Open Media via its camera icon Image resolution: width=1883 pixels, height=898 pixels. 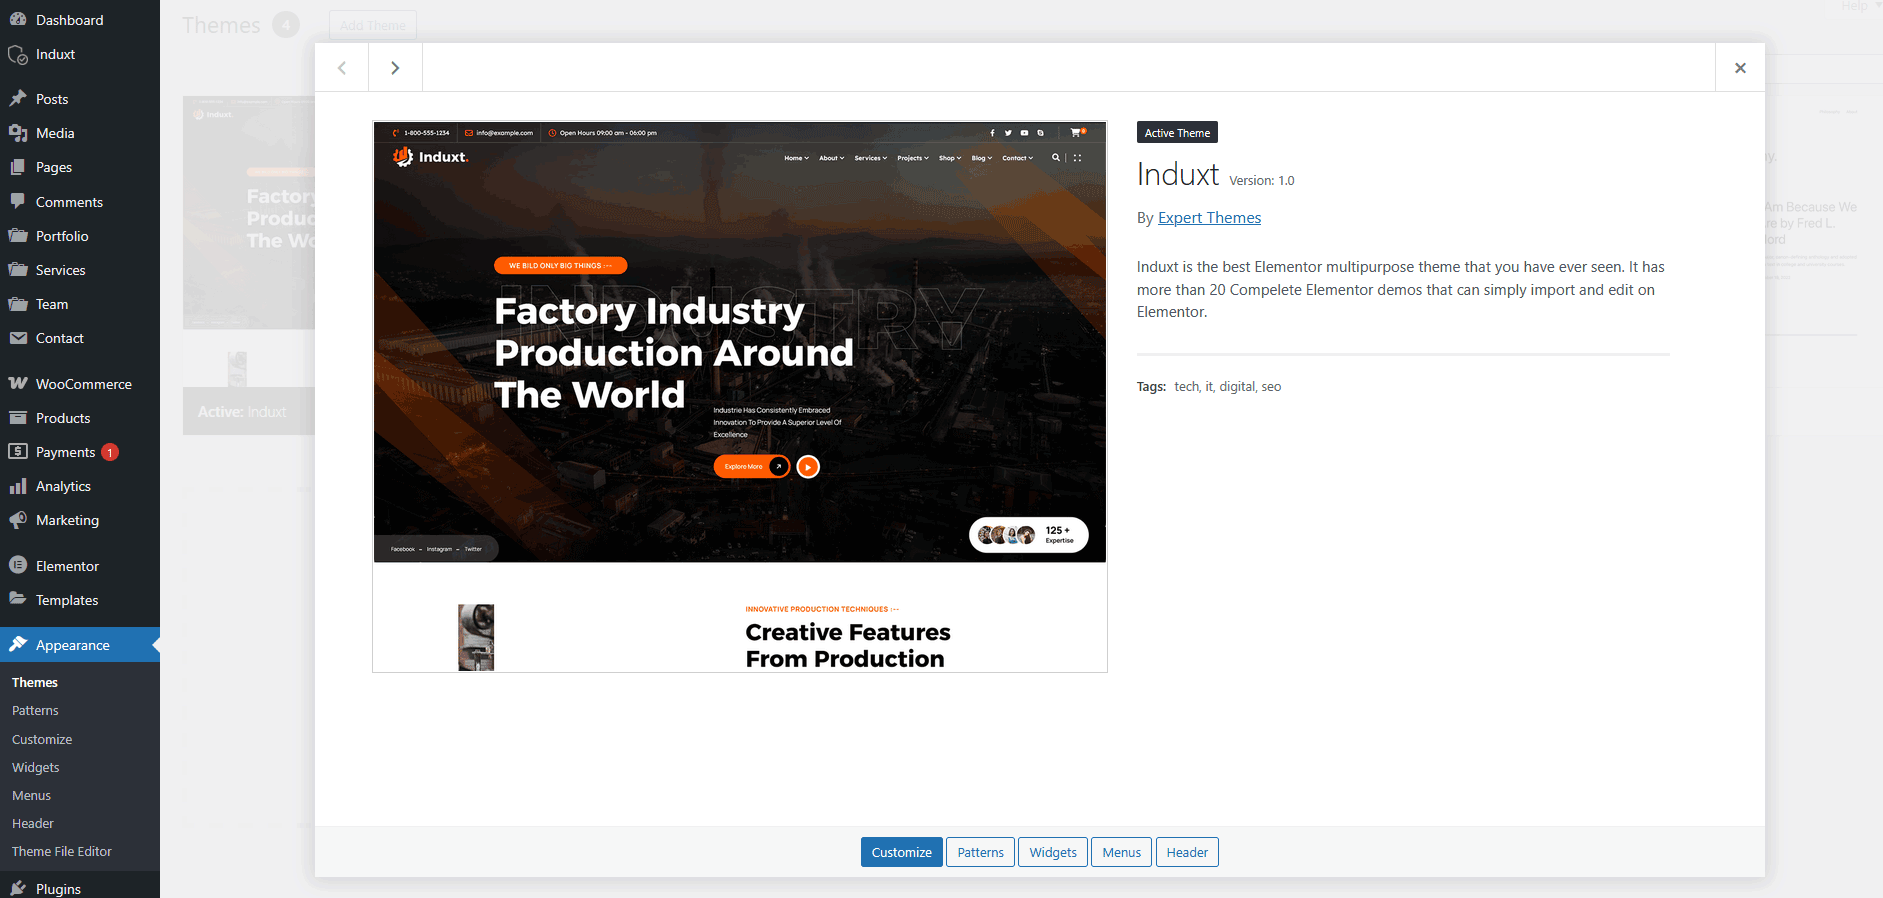pos(18,133)
